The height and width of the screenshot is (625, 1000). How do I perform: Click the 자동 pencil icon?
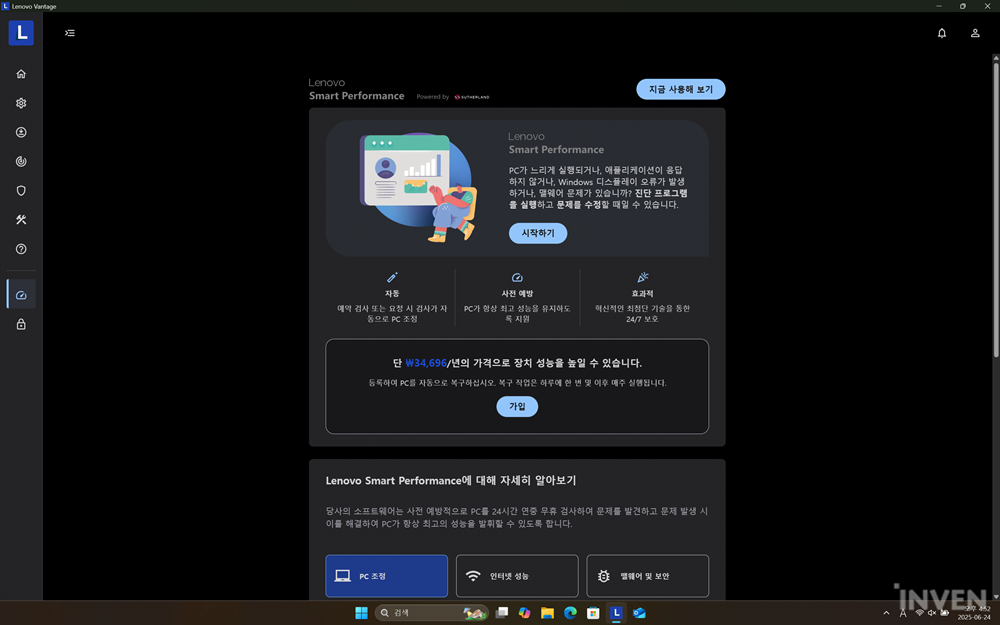(x=392, y=277)
